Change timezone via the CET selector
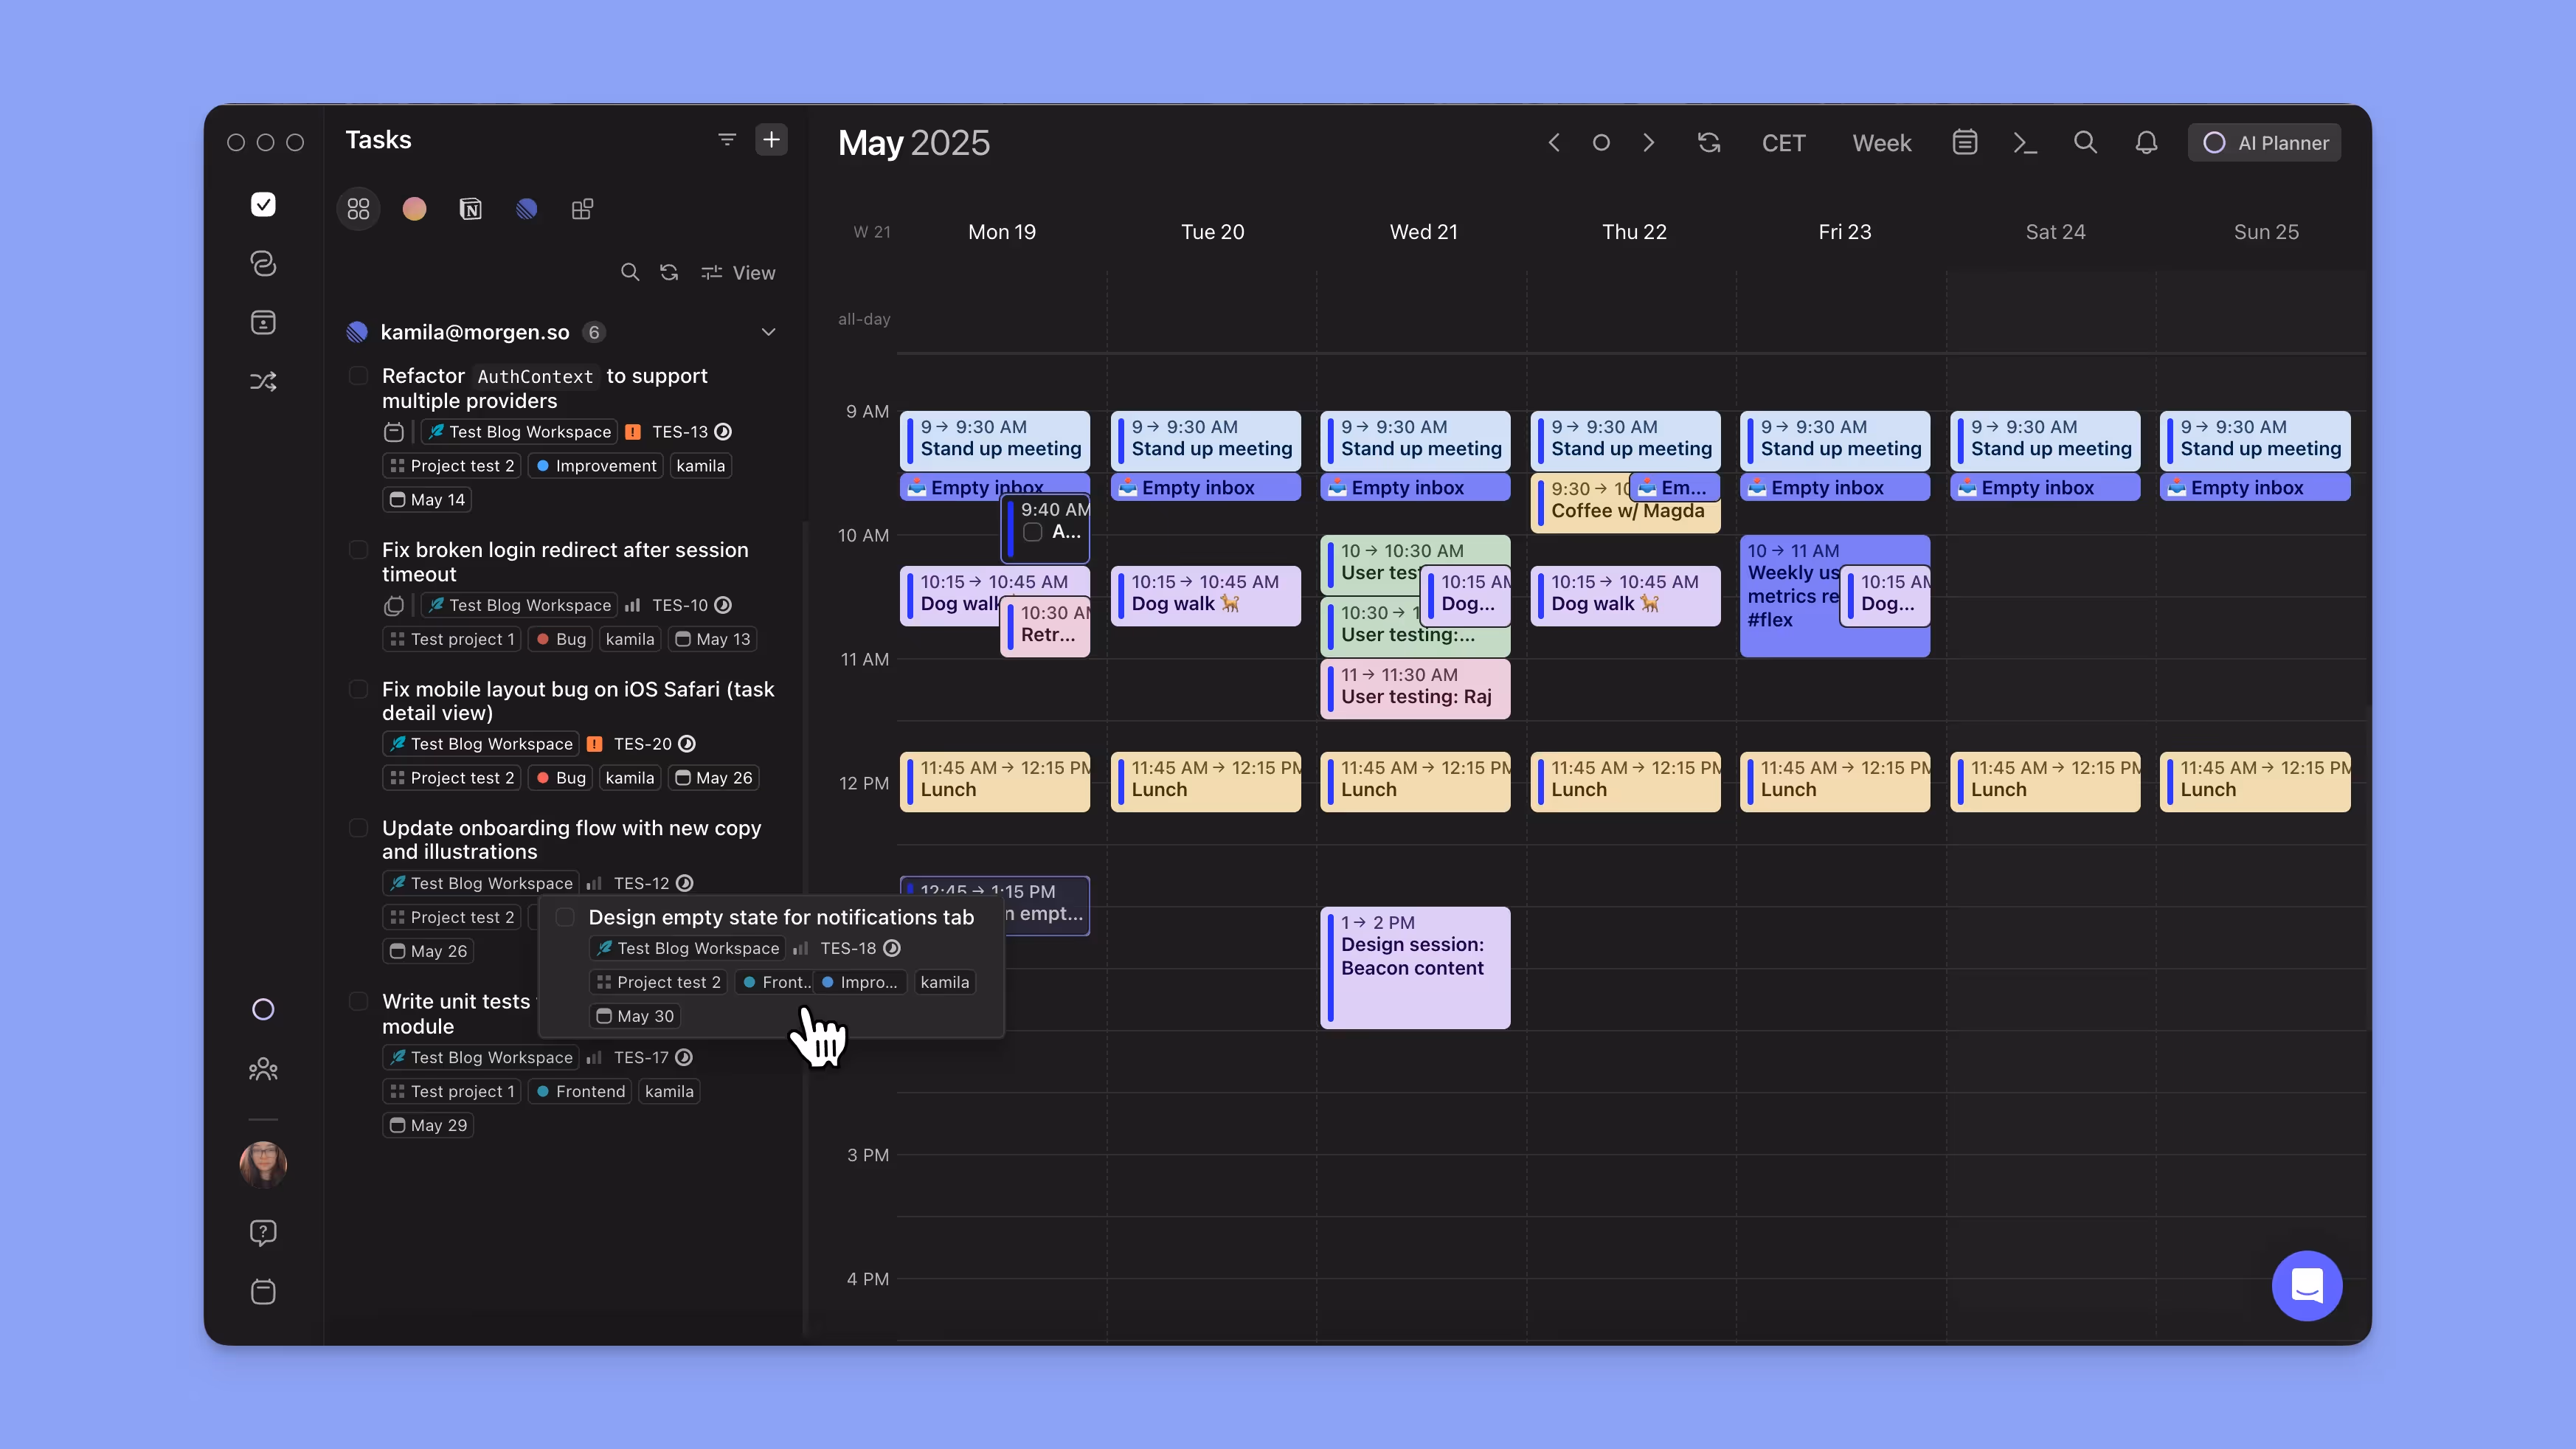Screen dimensions: 2576x1449 pyautogui.click(x=1784, y=143)
